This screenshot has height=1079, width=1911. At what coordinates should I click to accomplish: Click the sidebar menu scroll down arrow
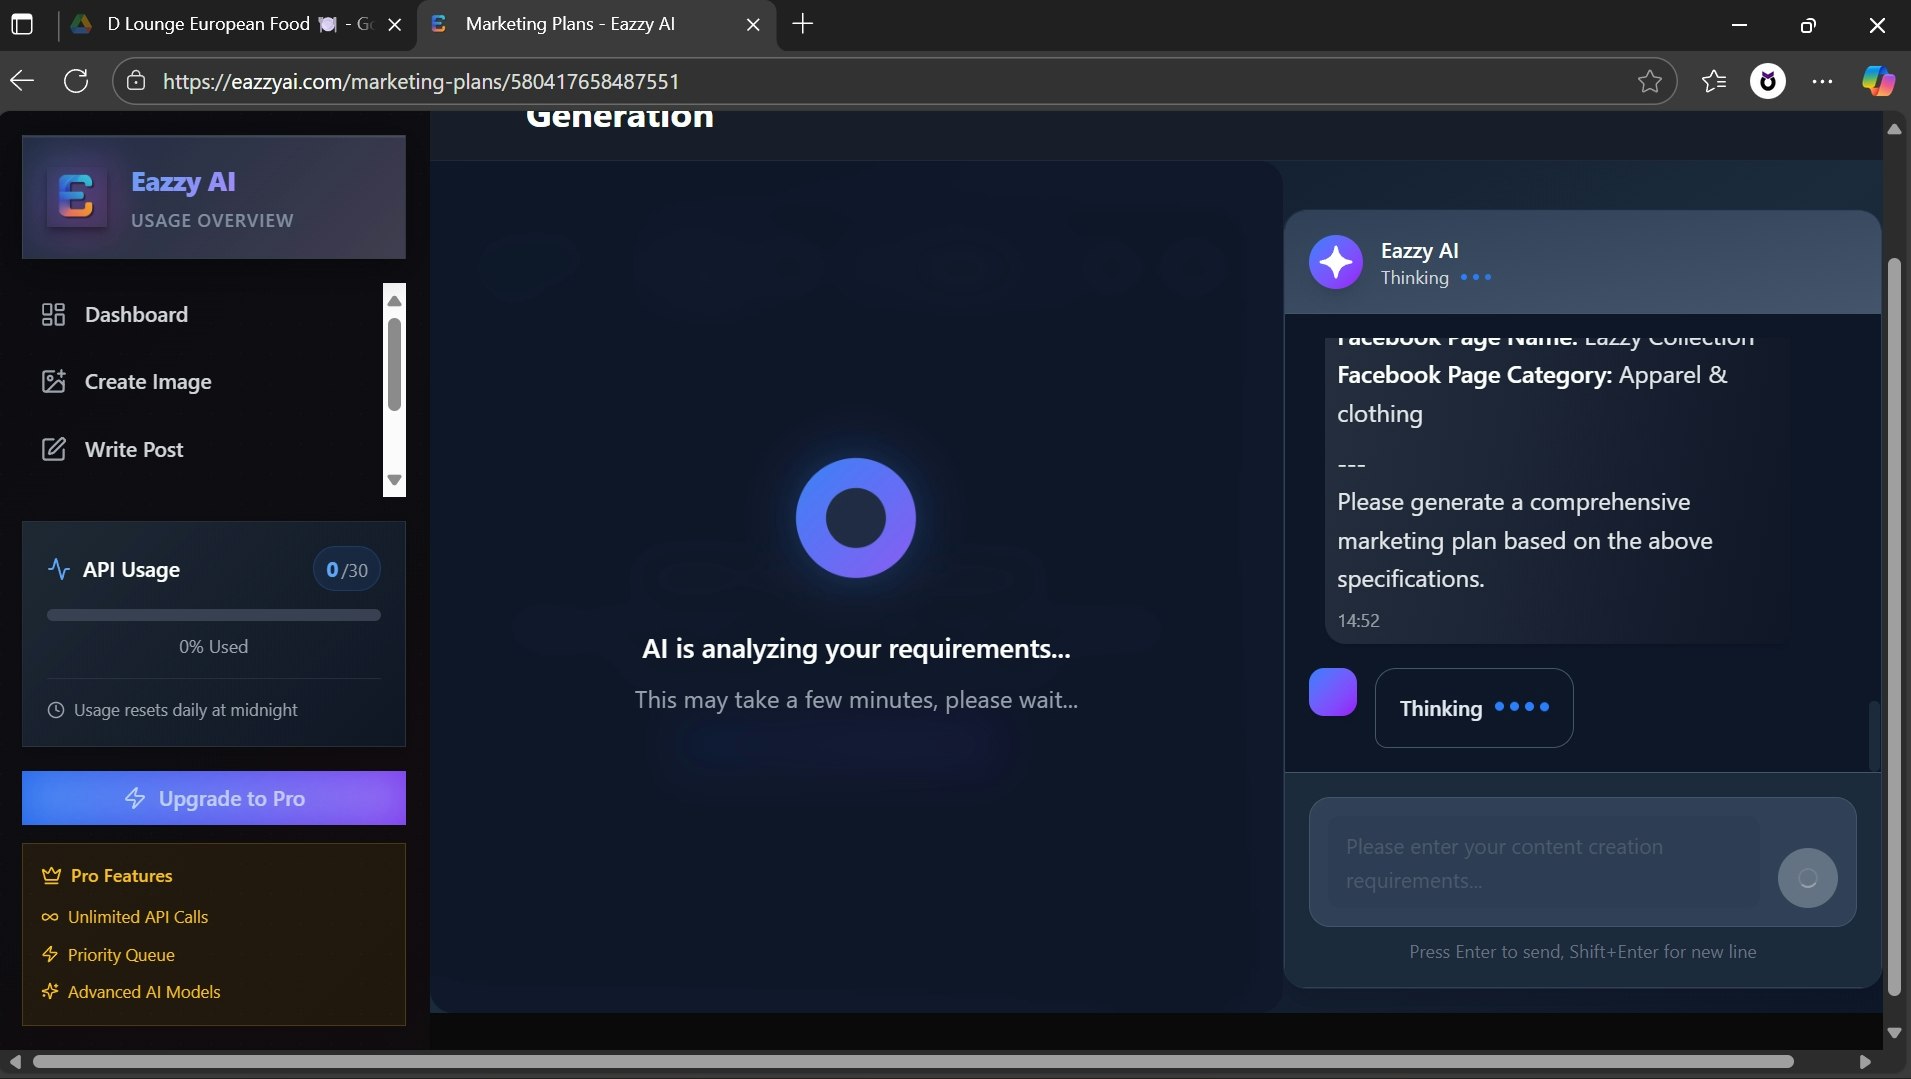tap(394, 480)
